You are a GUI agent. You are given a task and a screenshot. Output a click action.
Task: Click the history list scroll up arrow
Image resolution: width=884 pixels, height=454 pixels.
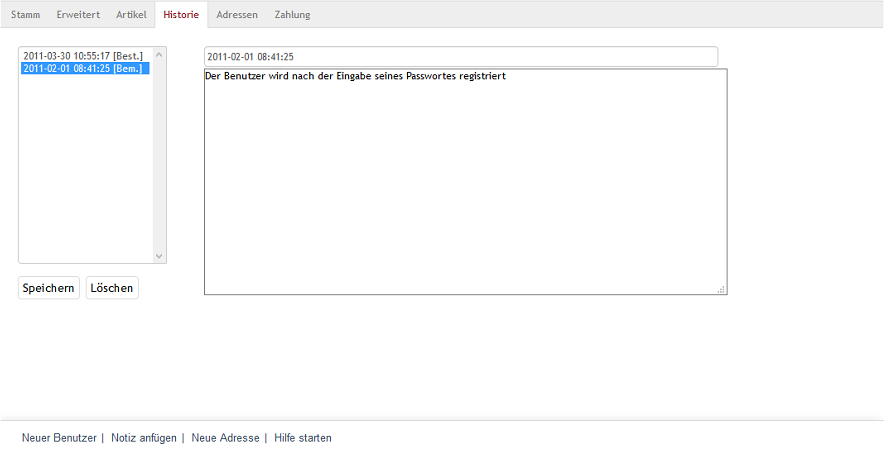[159, 55]
